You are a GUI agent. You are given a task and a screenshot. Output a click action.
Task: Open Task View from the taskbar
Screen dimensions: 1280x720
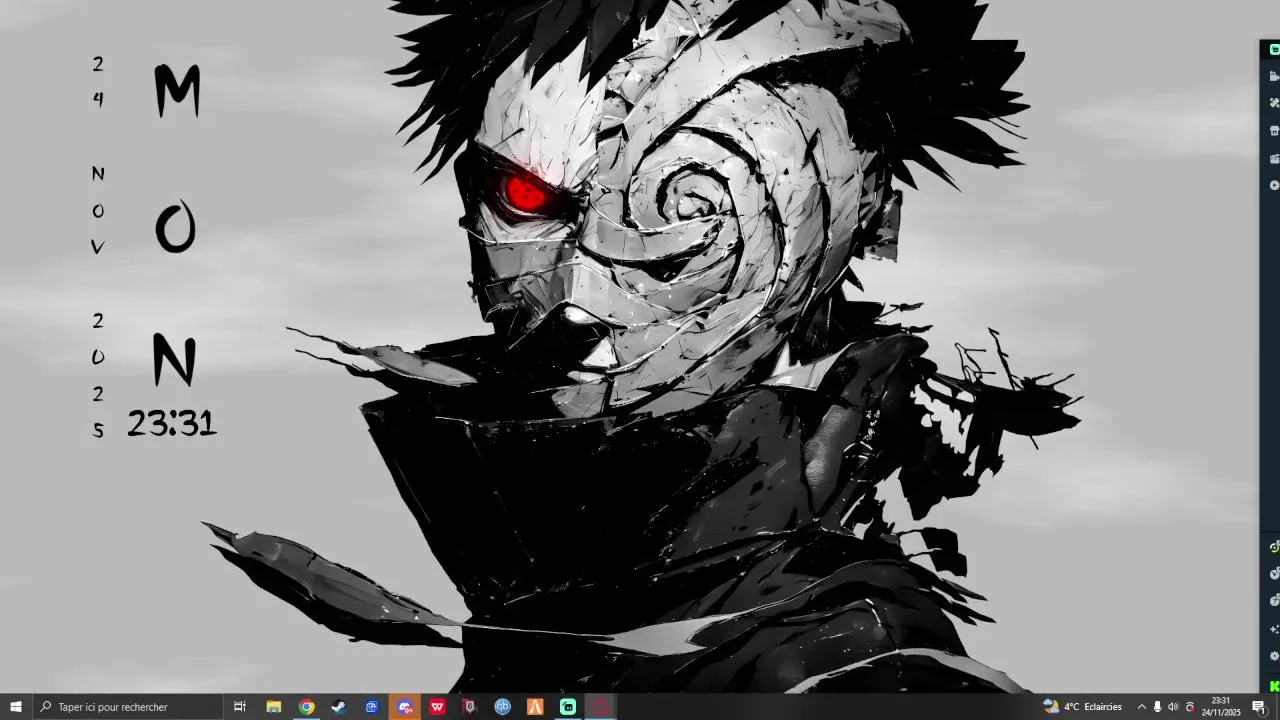(x=240, y=707)
